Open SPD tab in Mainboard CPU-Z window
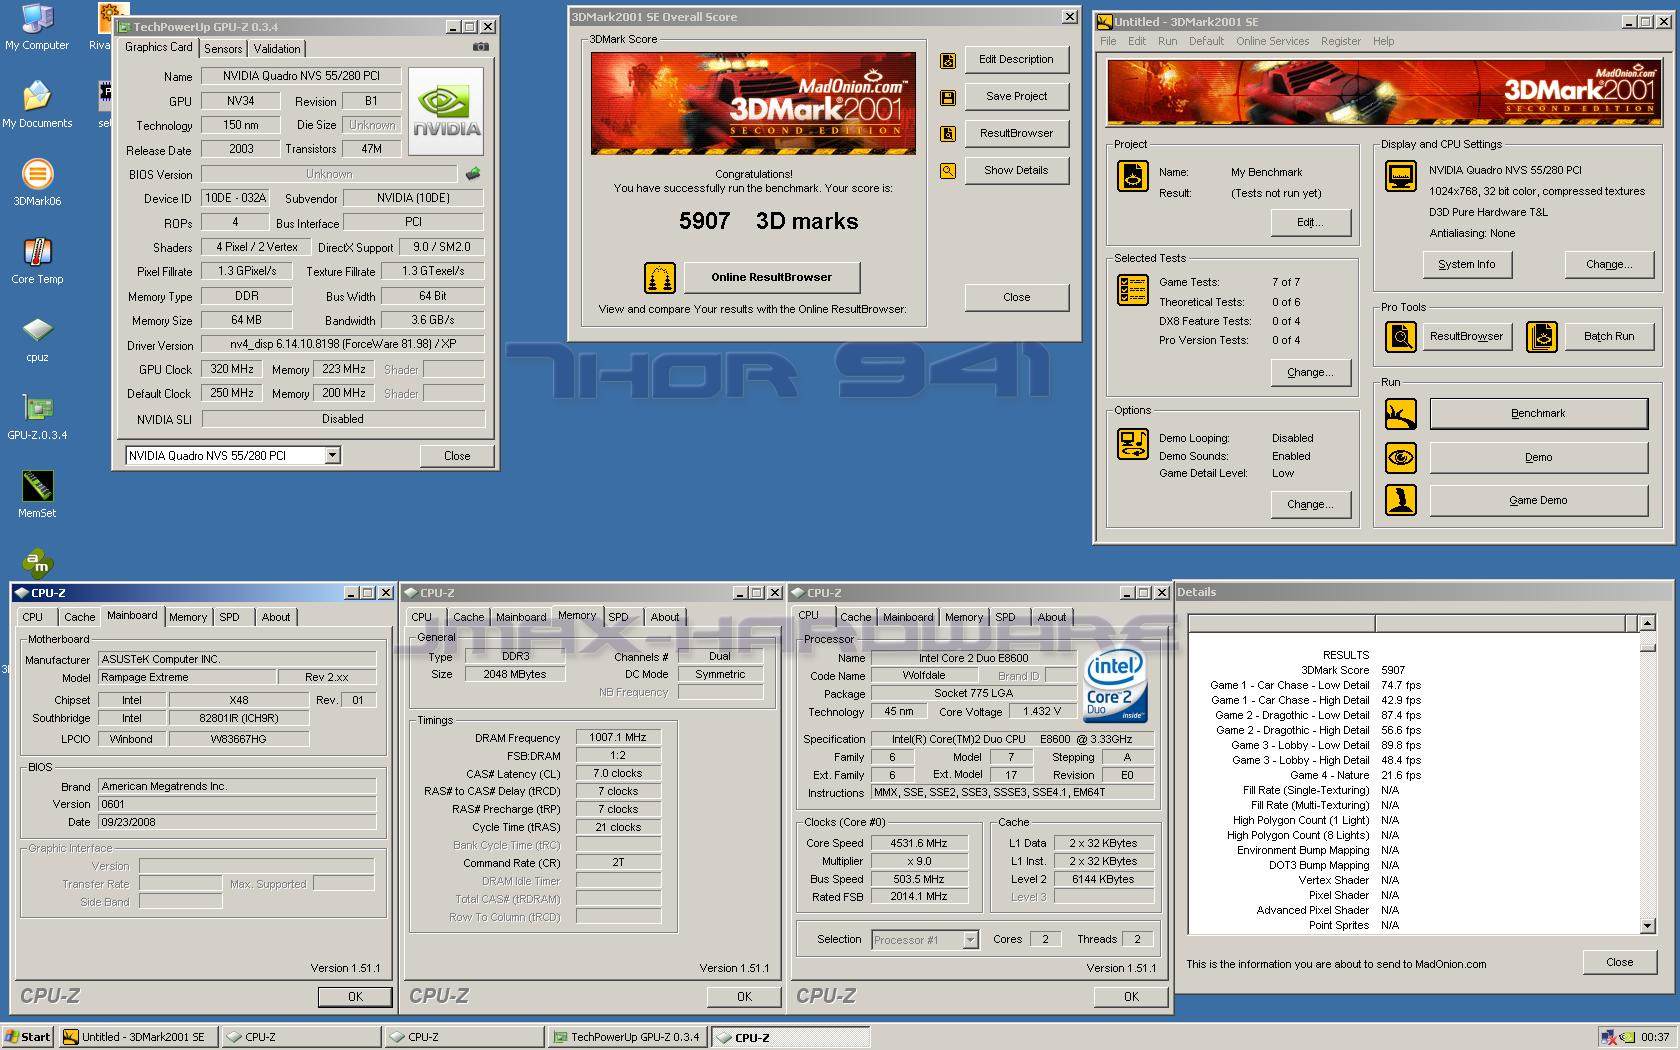Image resolution: width=1680 pixels, height=1050 pixels. click(230, 618)
